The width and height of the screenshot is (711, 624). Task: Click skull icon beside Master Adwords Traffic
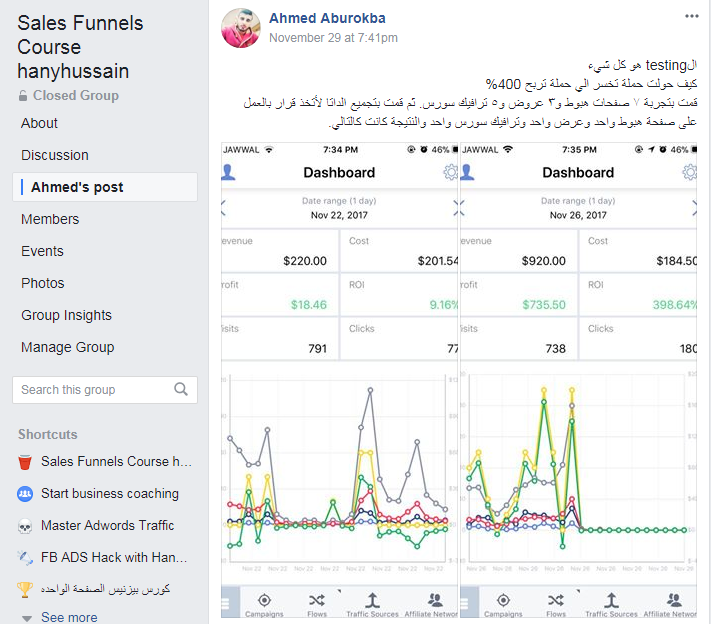tap(25, 526)
